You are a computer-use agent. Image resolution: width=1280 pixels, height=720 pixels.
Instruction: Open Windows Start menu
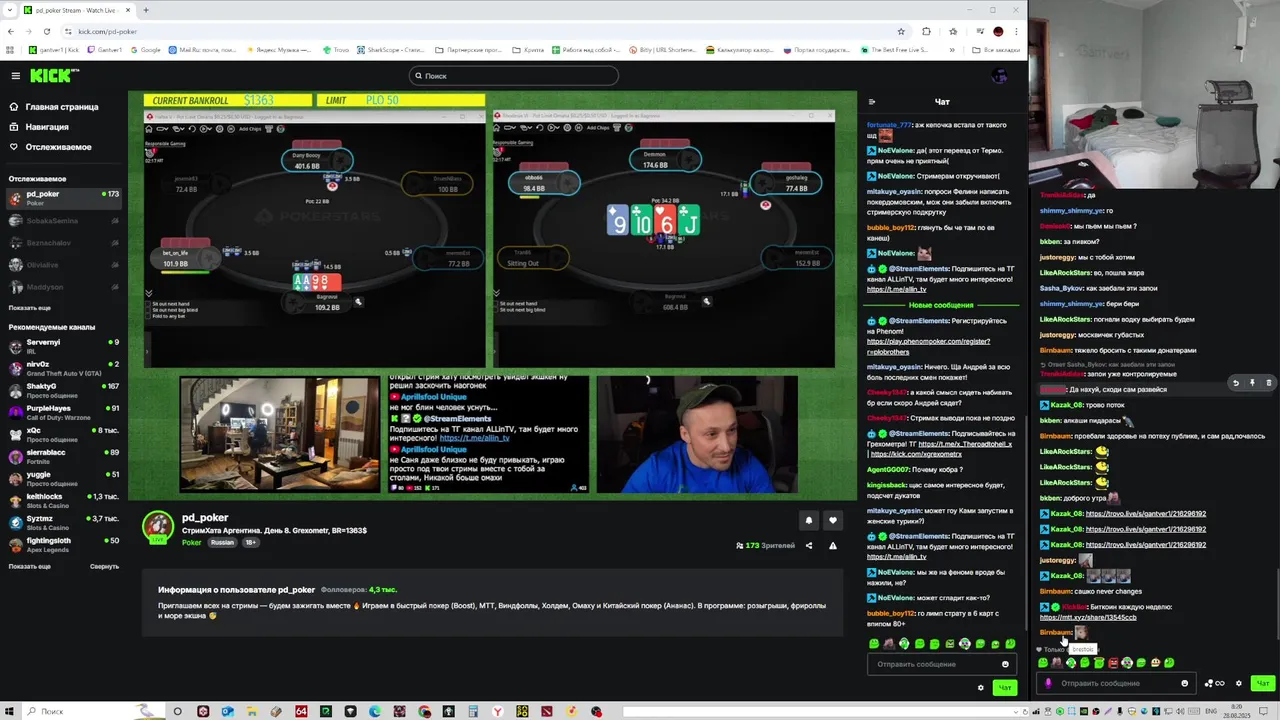pos(10,711)
